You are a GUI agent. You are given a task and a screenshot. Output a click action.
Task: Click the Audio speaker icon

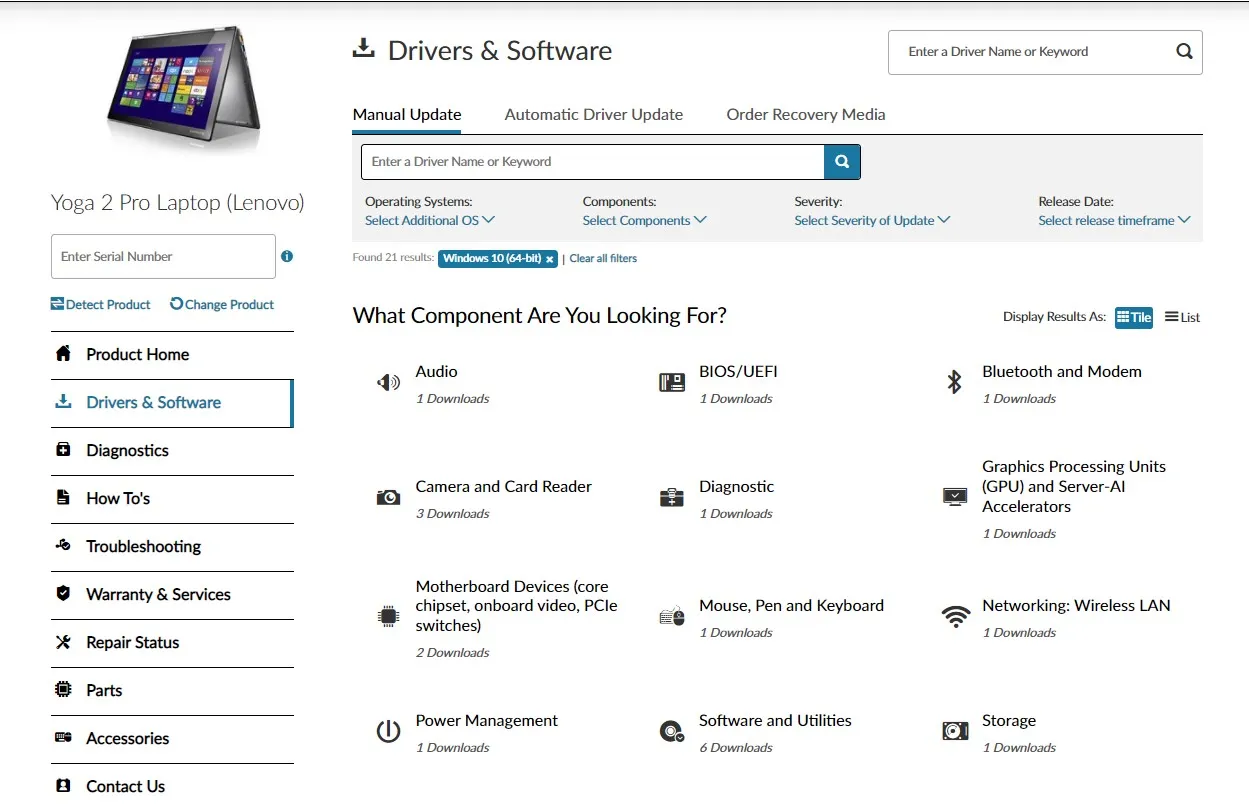tap(388, 382)
